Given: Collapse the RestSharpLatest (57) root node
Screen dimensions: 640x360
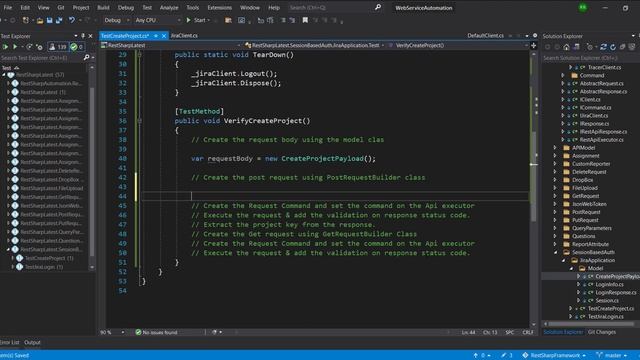Looking at the screenshot, I should pos(4,75).
